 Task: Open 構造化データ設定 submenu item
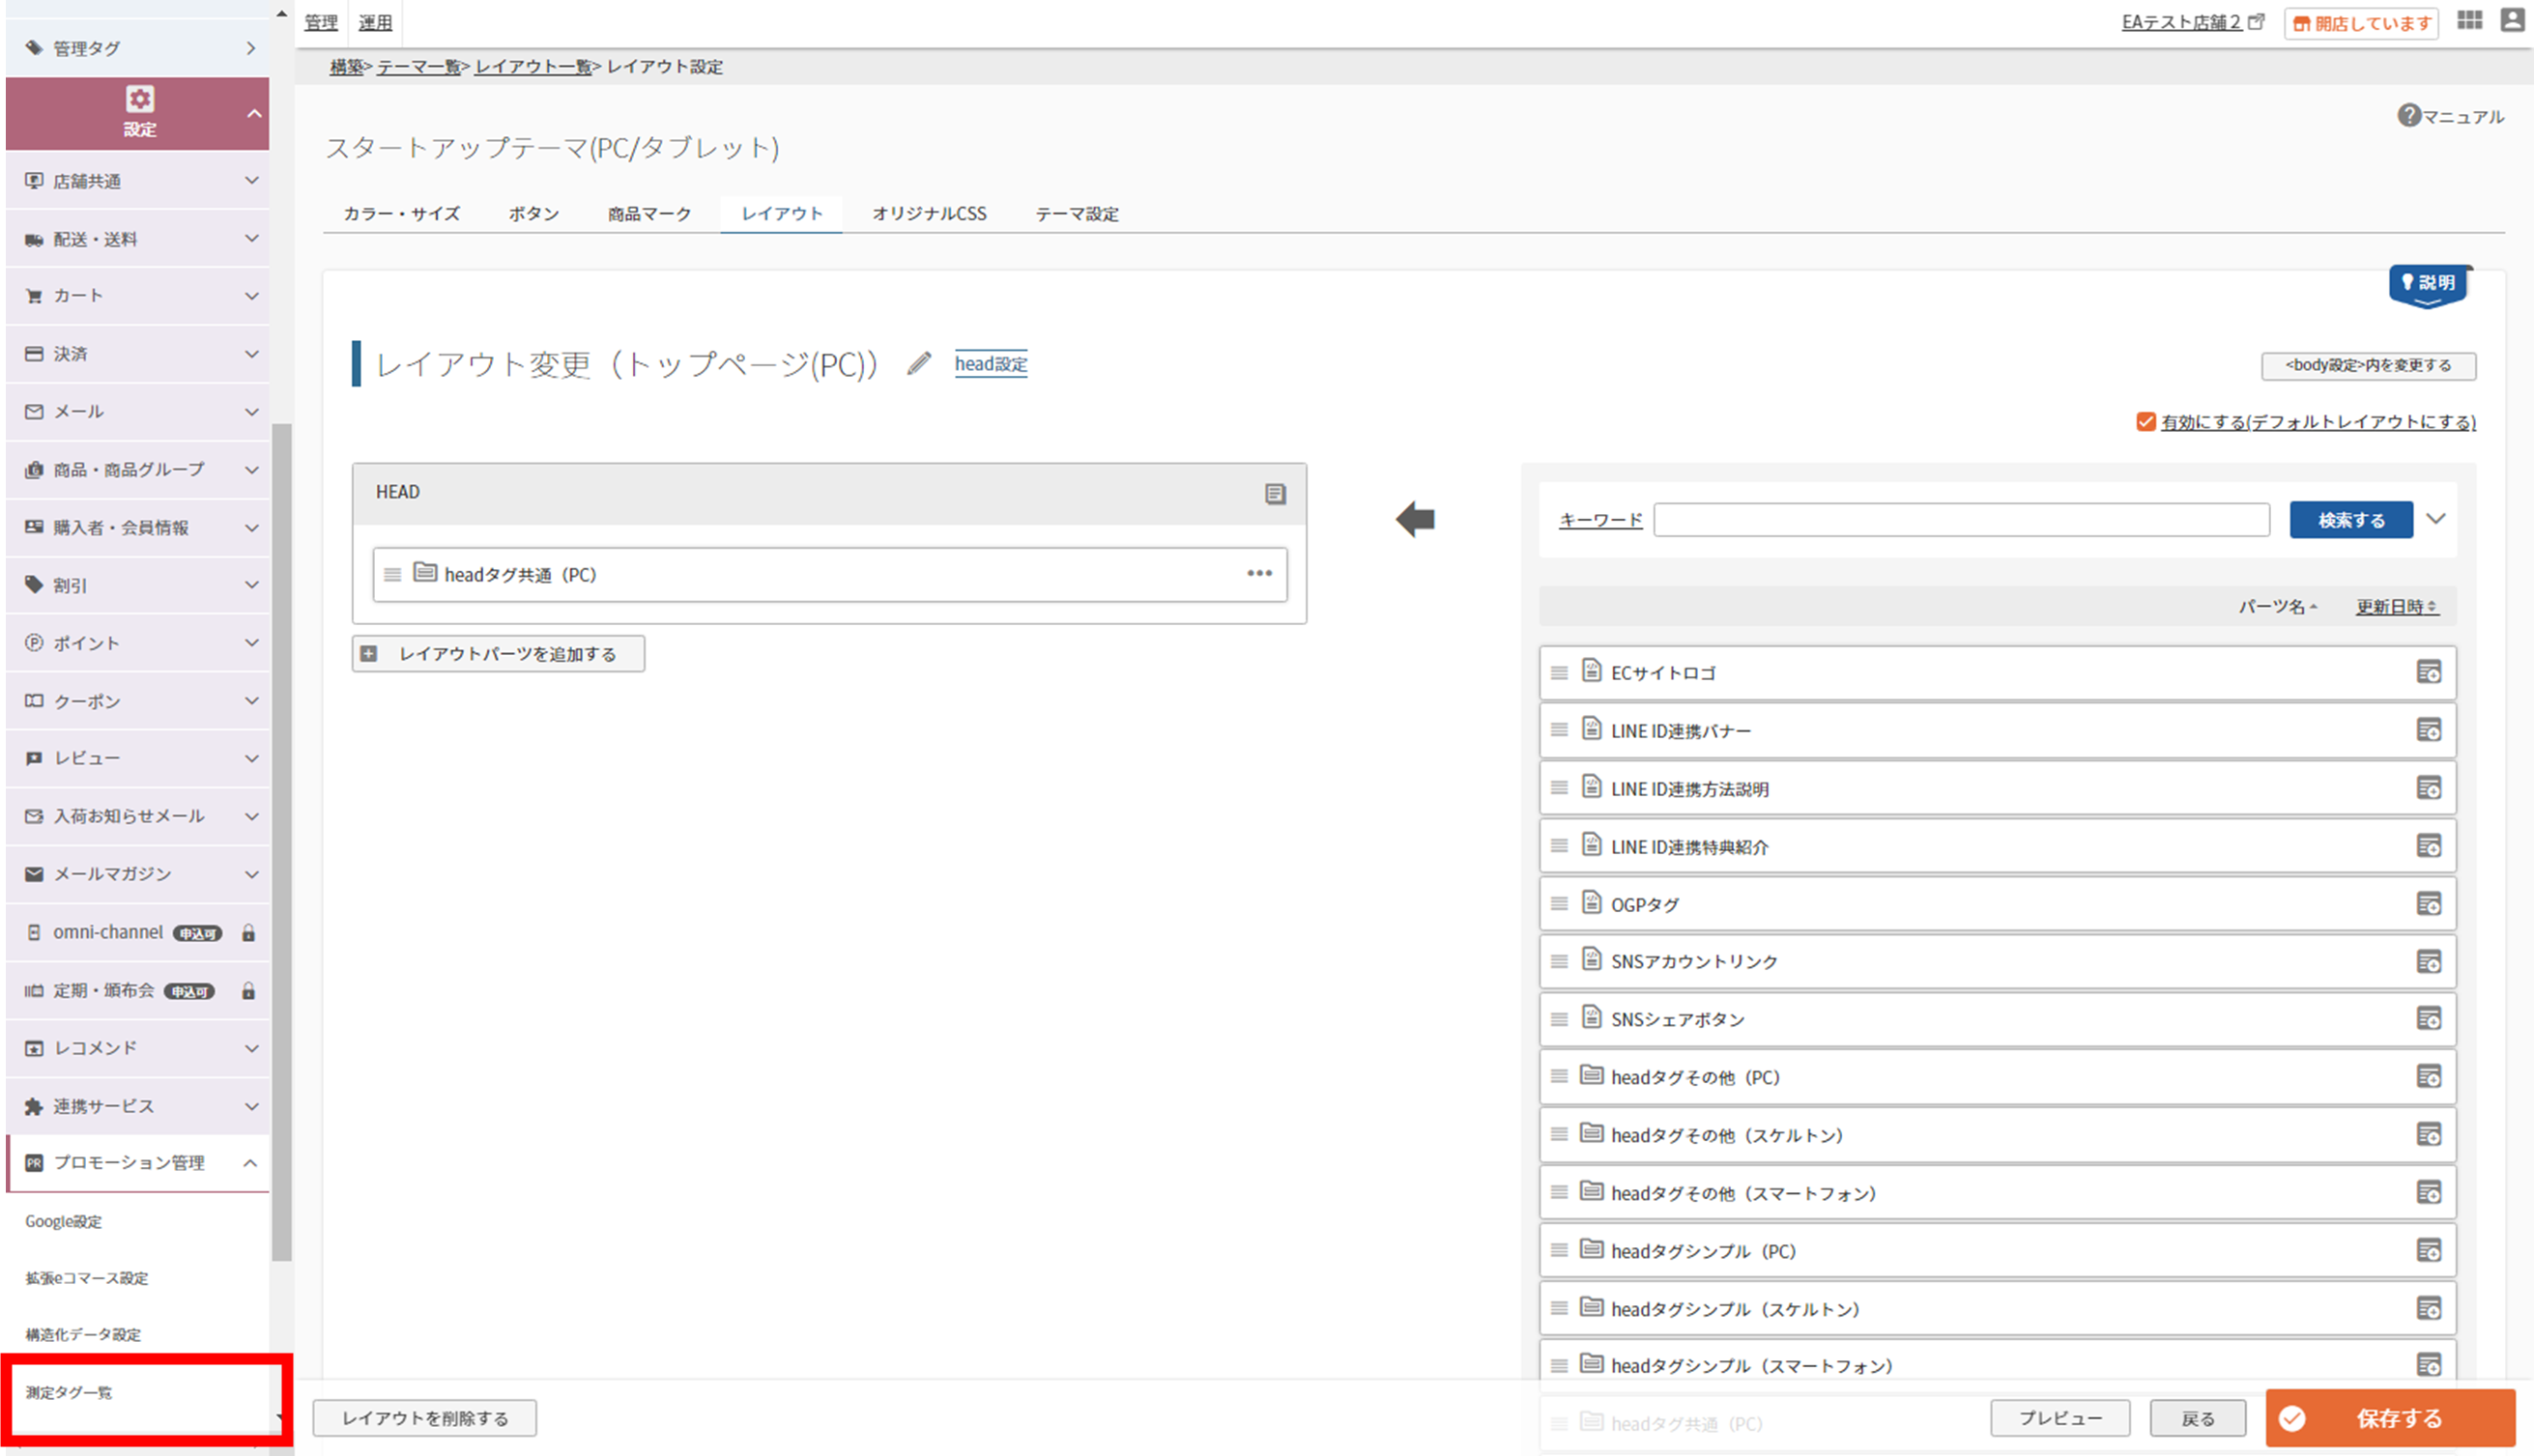(x=83, y=1334)
